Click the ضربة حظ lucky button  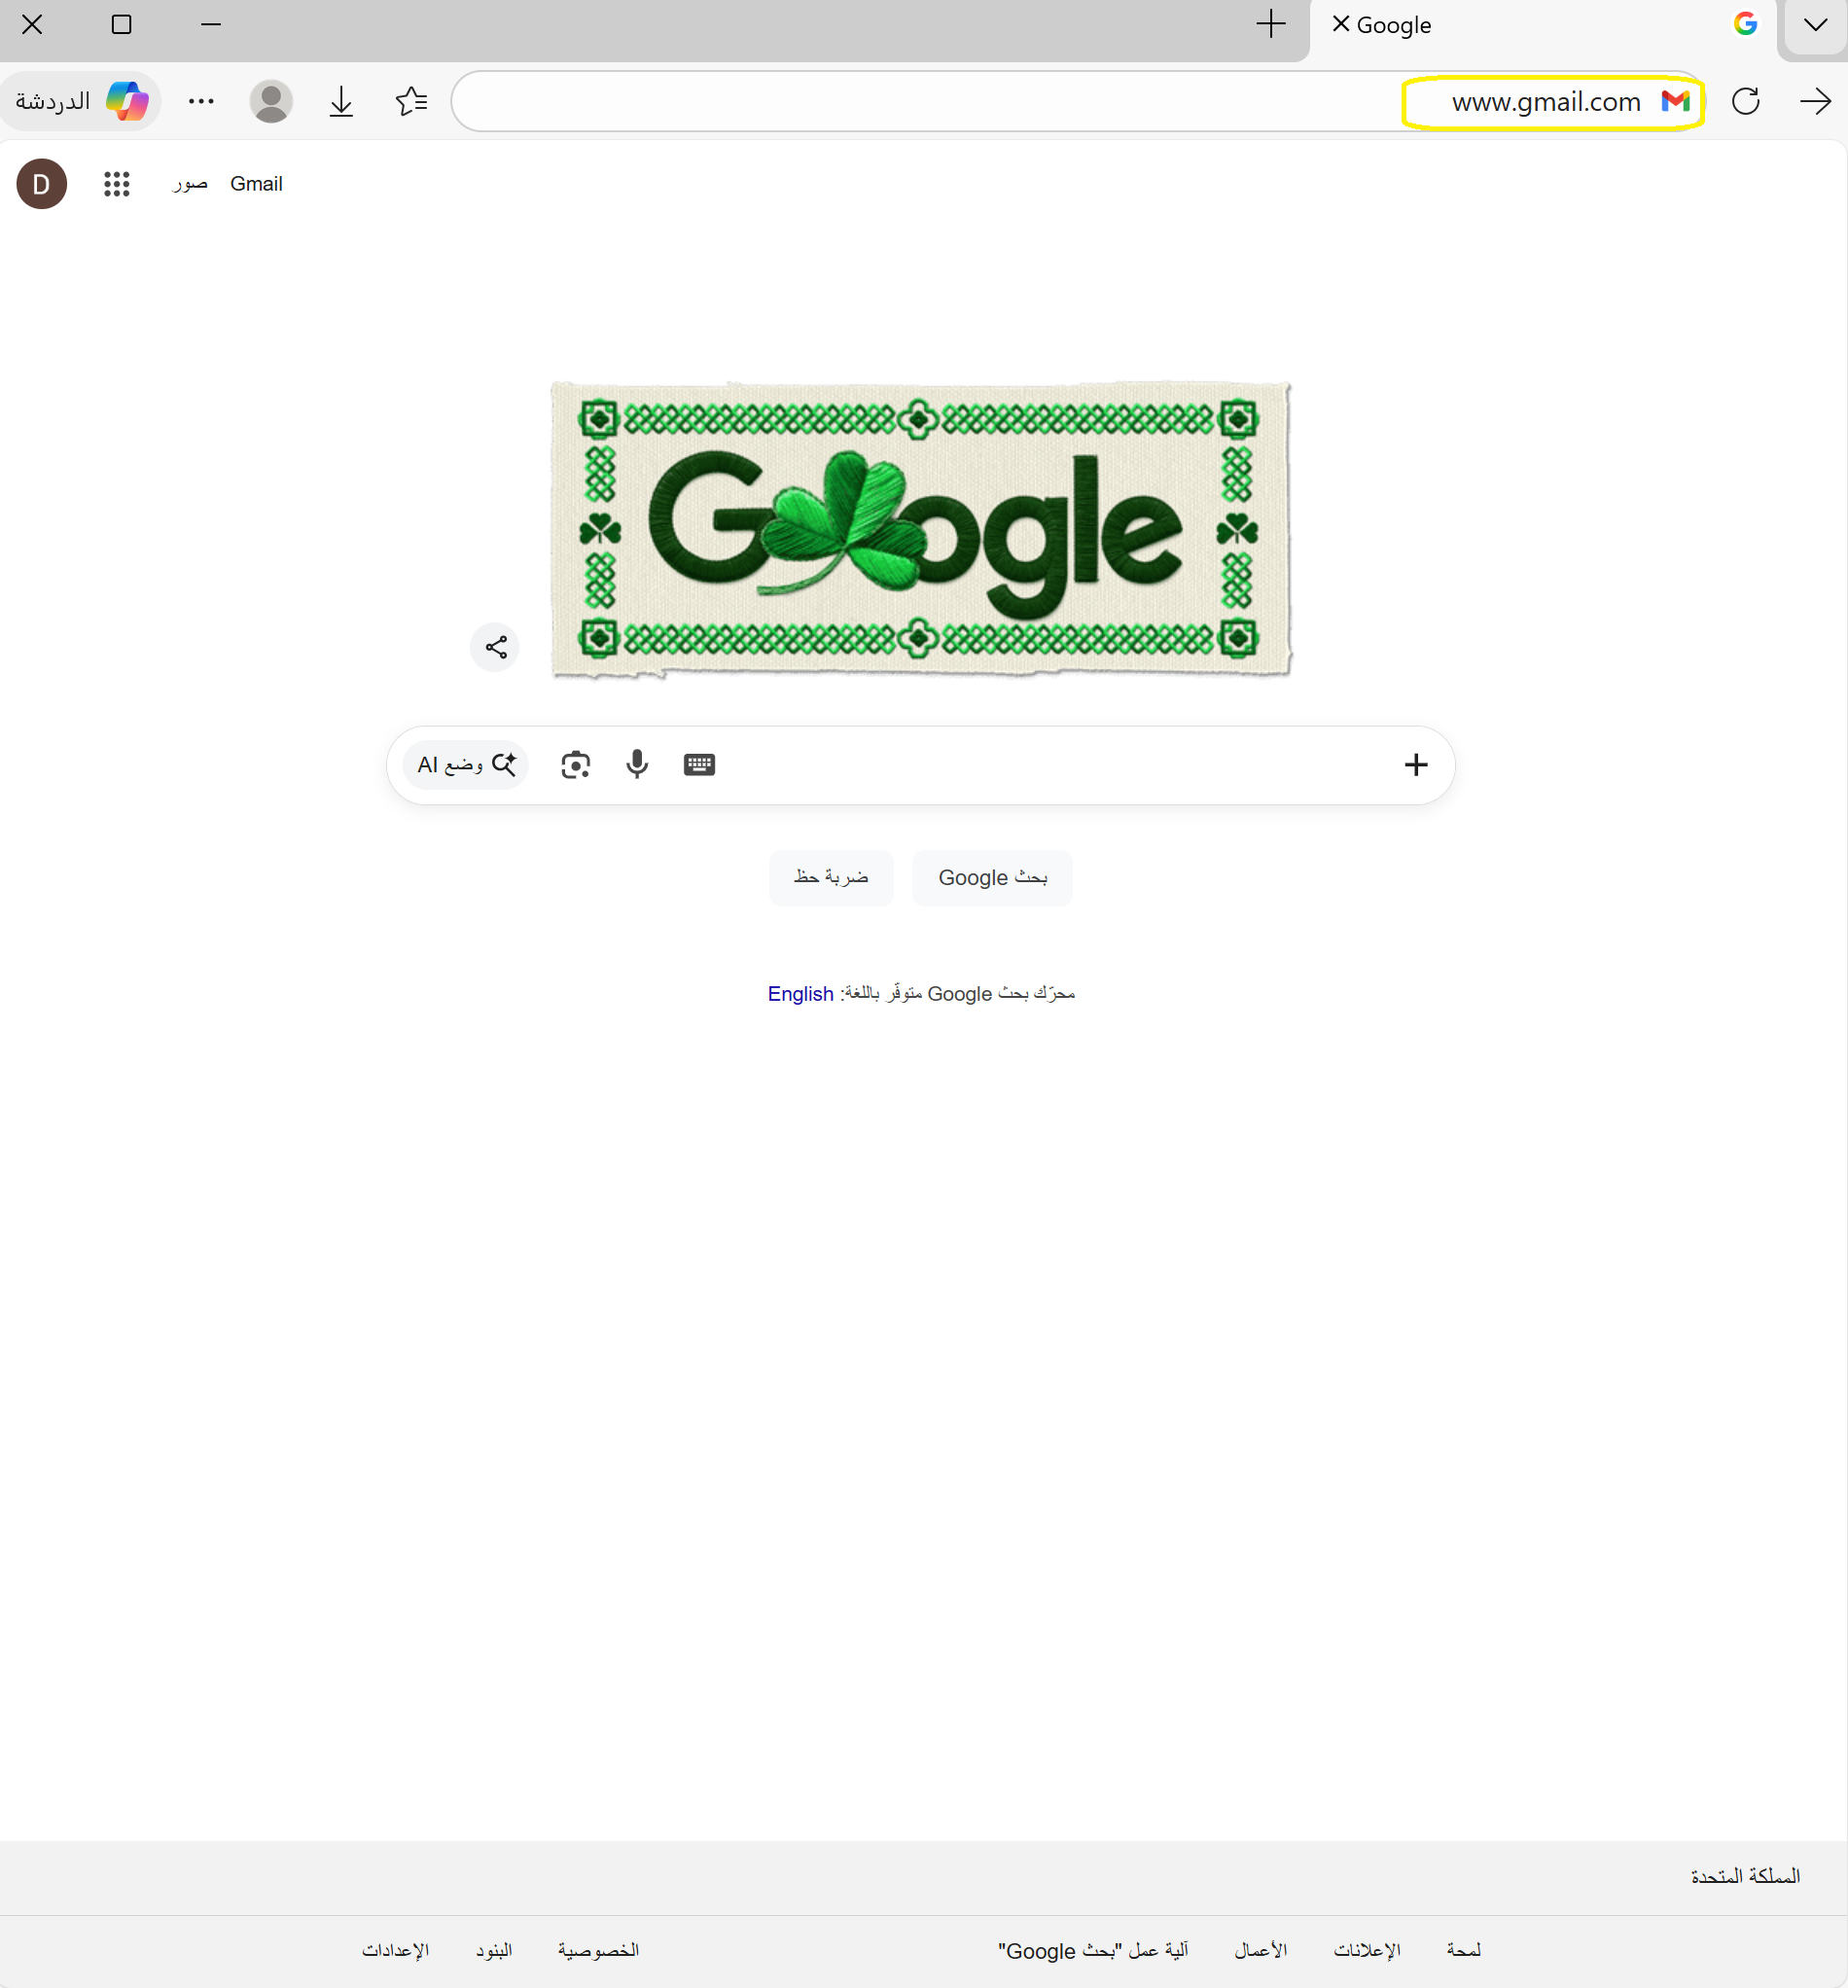831,878
